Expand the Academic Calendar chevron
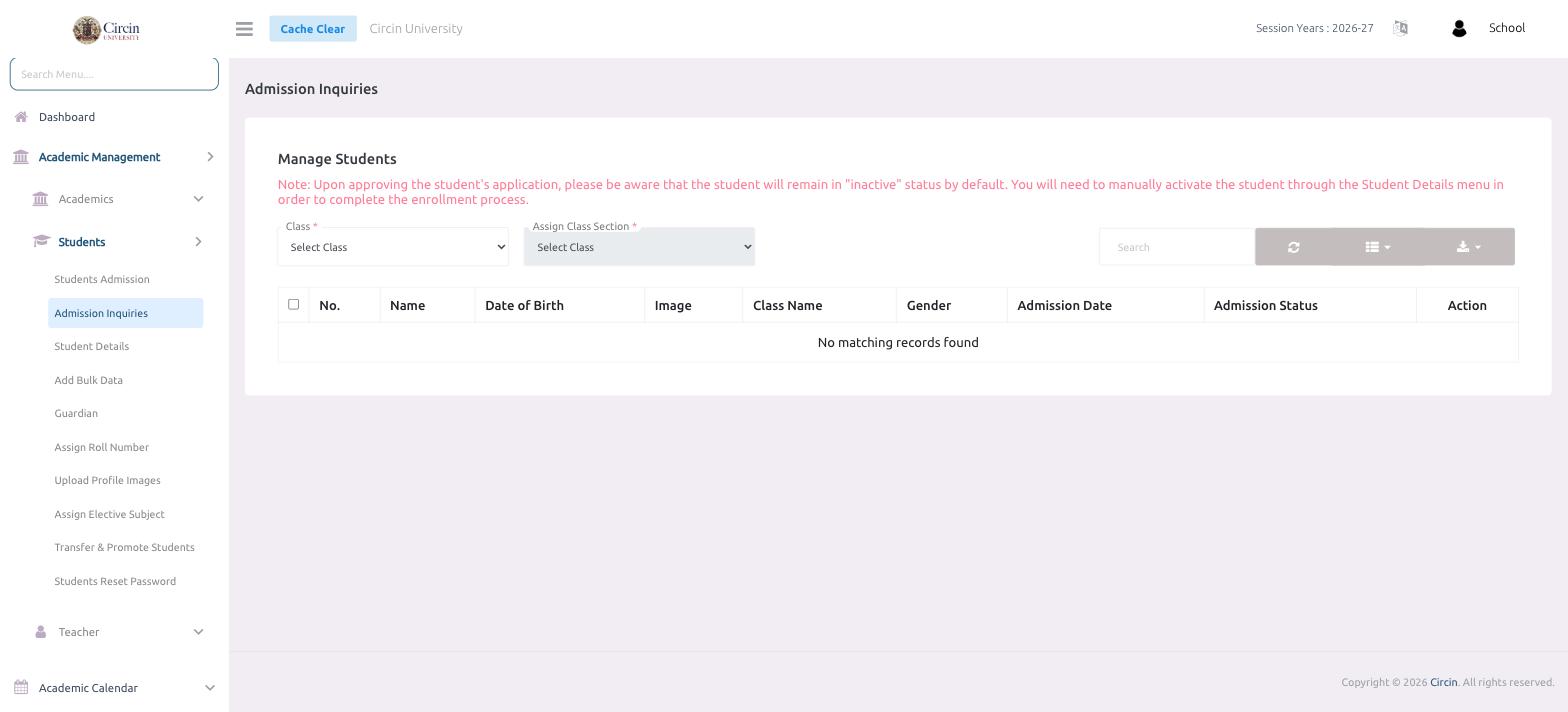This screenshot has width=1568, height=712. click(x=210, y=688)
